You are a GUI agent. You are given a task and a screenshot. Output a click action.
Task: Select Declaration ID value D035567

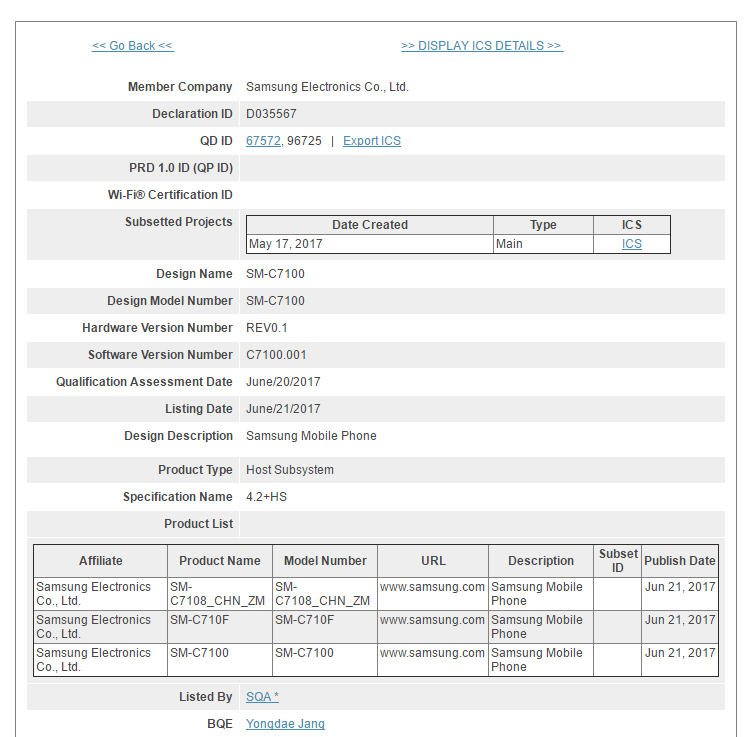pos(271,114)
